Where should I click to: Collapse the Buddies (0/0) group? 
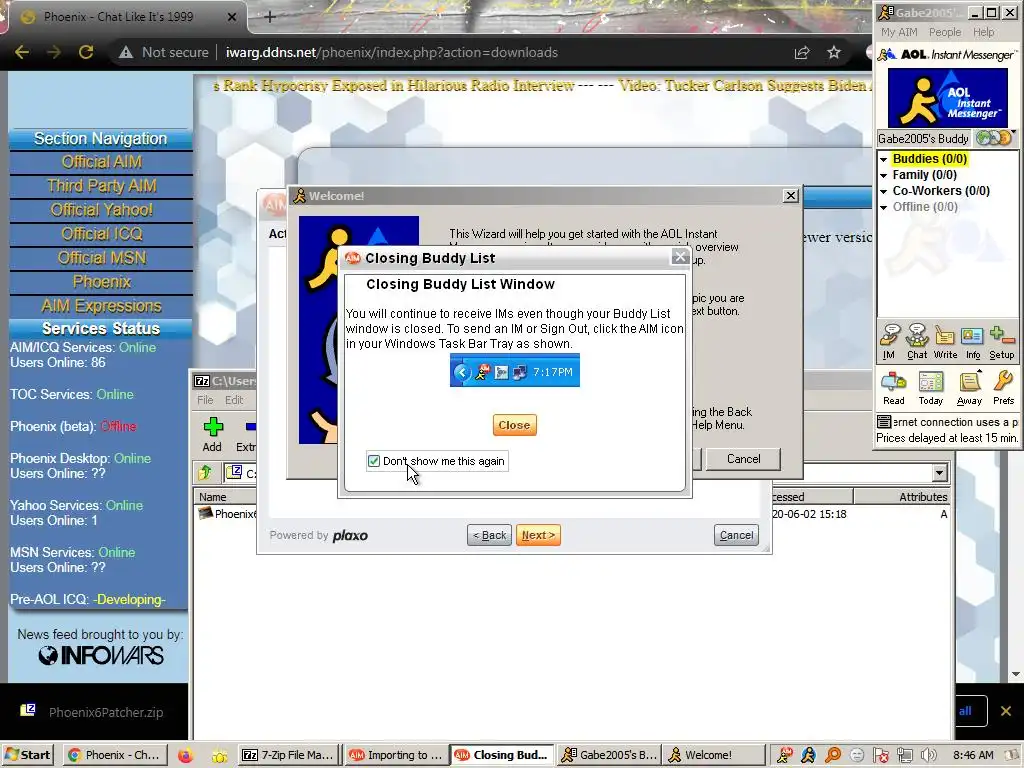884,159
